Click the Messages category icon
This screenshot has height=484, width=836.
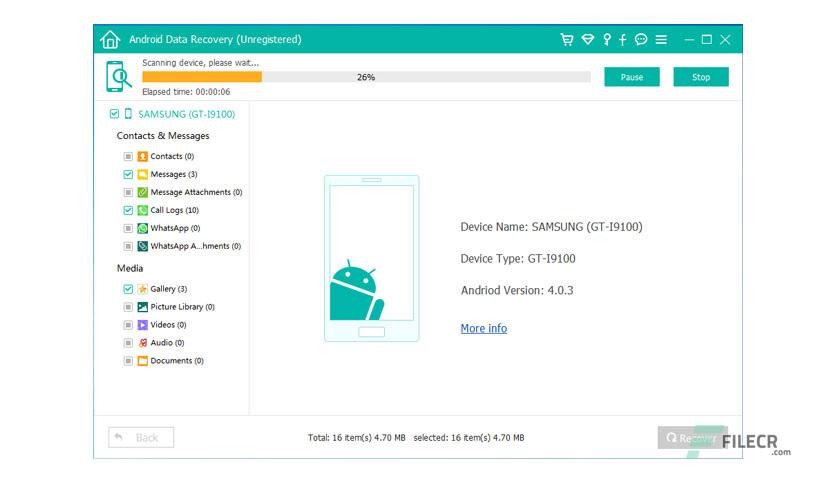pos(142,174)
